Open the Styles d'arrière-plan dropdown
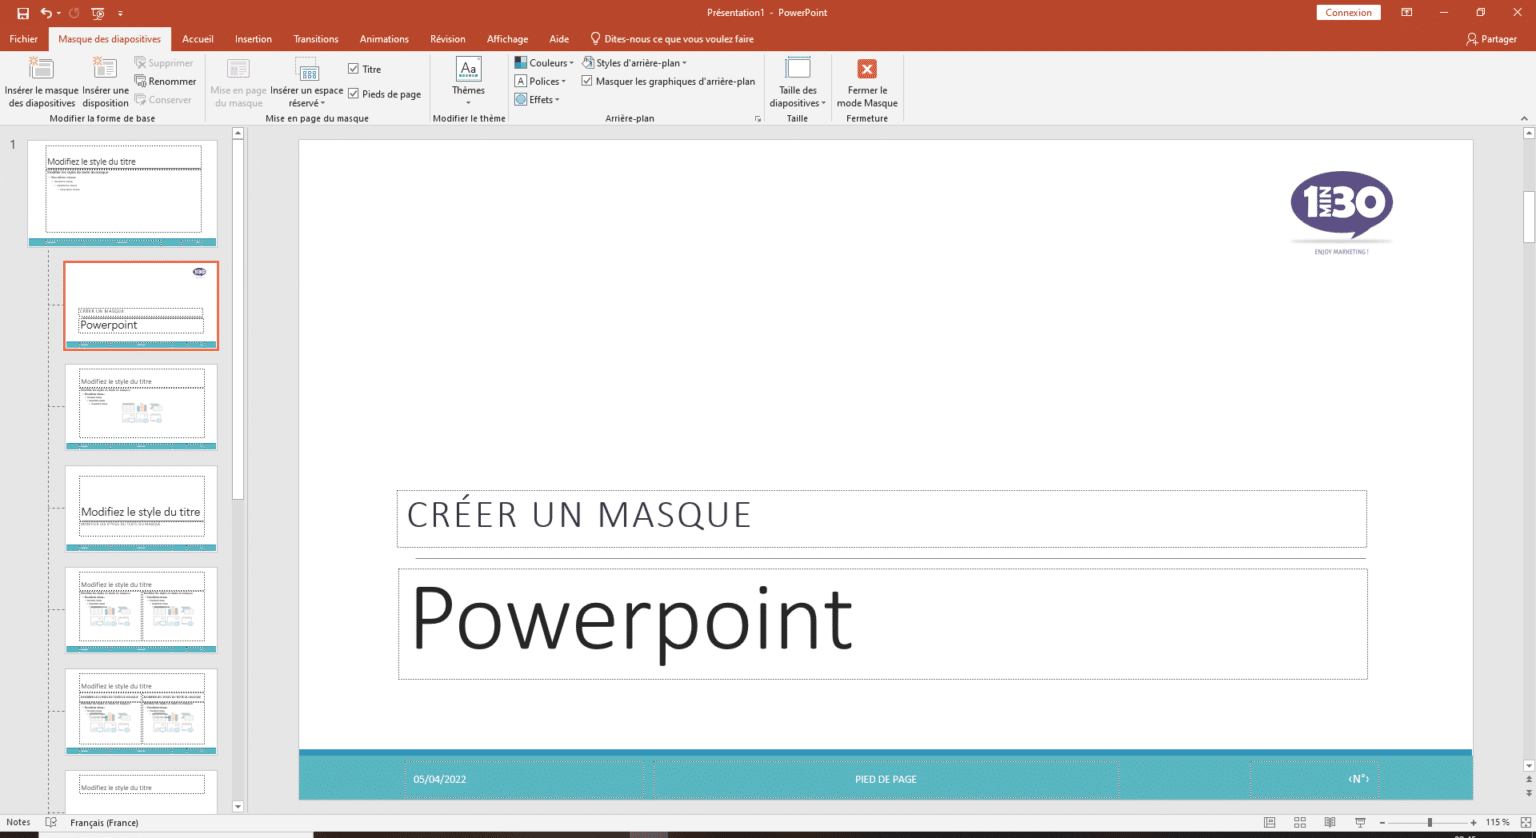This screenshot has height=838, width=1536. coord(639,62)
